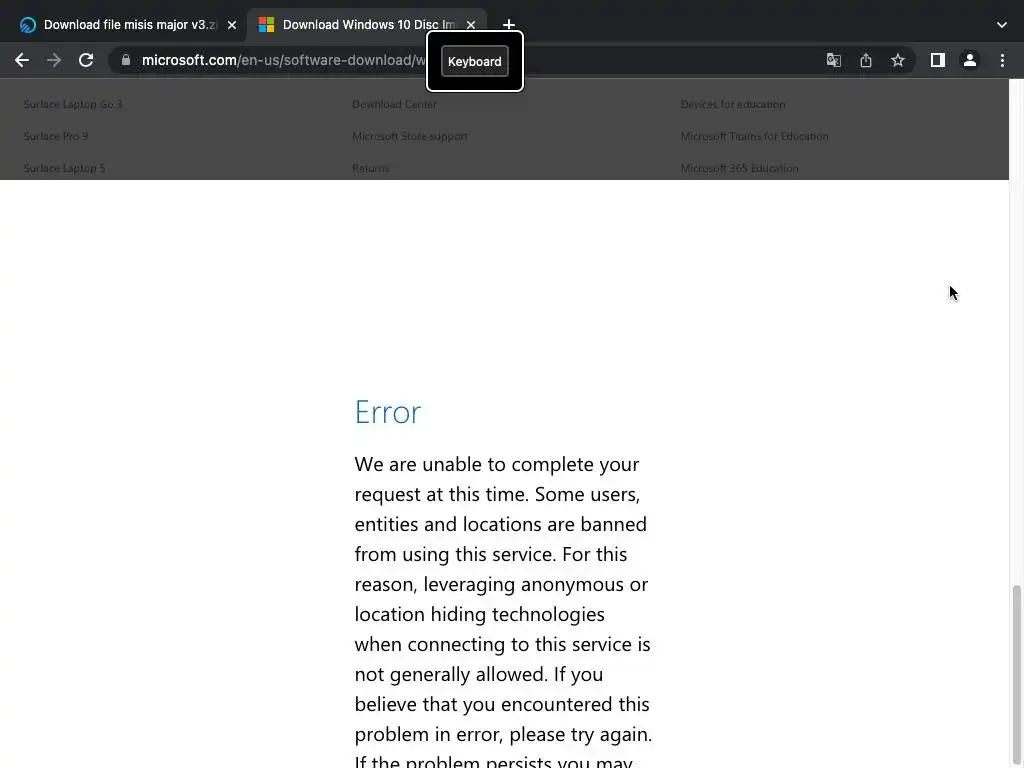The height and width of the screenshot is (768, 1024).
Task: Click the forward navigation arrow
Action: pyautogui.click(x=54, y=61)
